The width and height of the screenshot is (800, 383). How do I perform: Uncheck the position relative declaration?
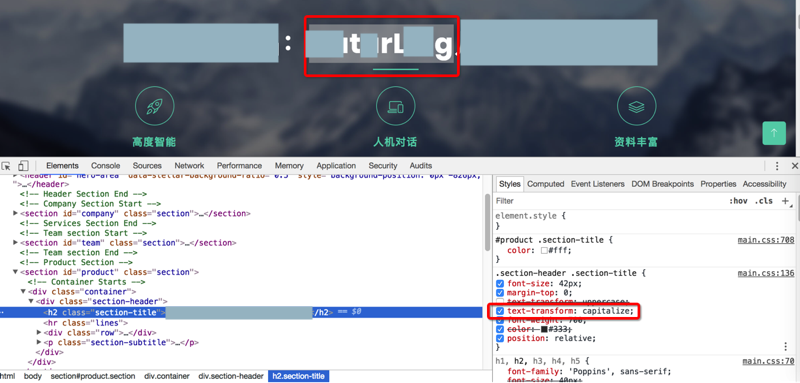(x=500, y=339)
